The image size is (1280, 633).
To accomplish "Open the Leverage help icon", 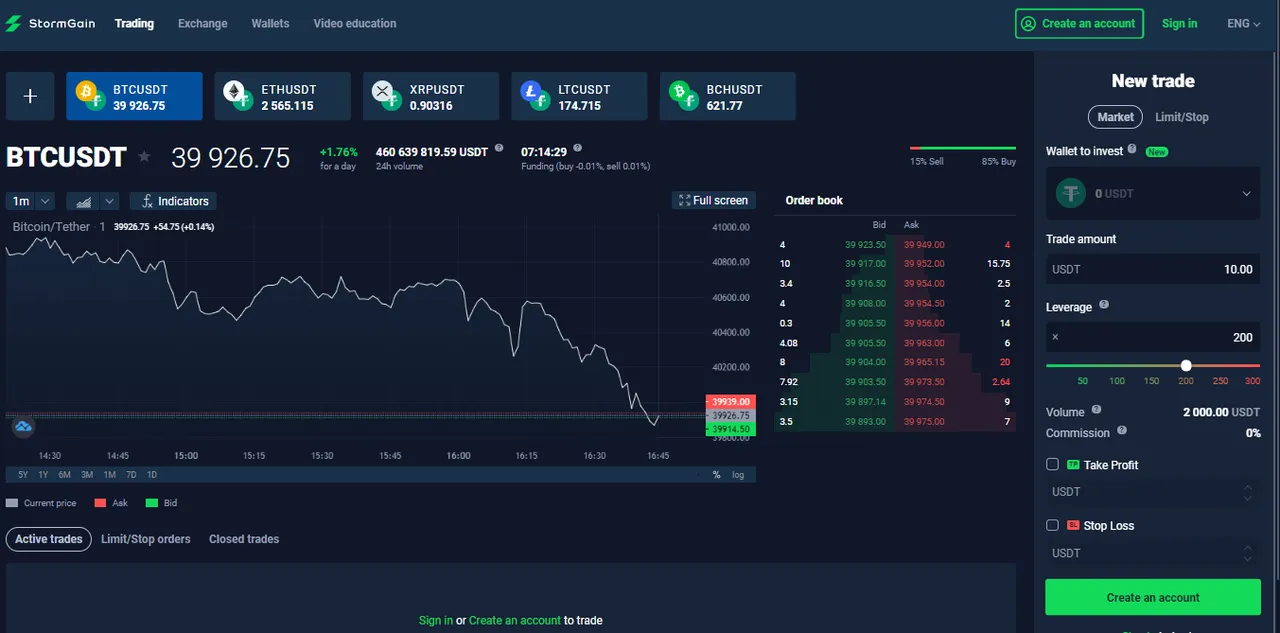I will point(1103,305).
